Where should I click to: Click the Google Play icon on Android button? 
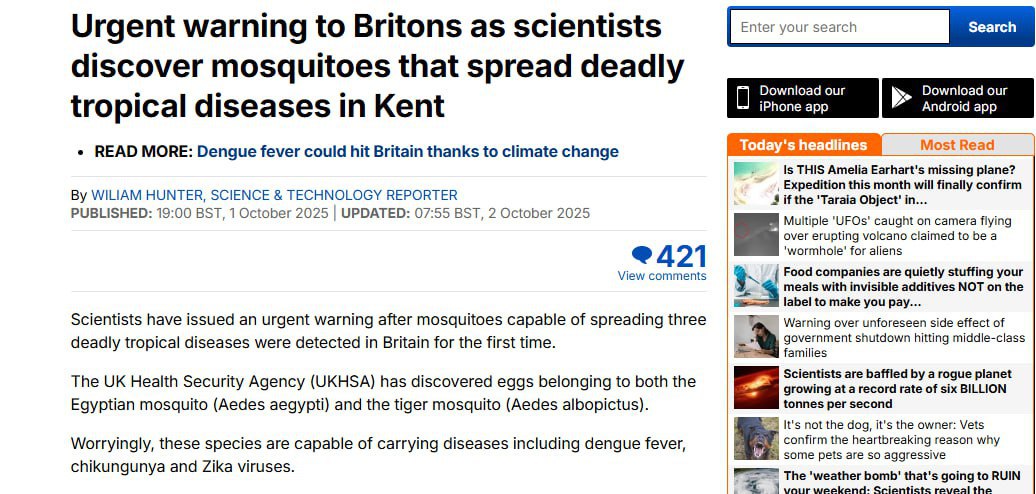[x=901, y=98]
